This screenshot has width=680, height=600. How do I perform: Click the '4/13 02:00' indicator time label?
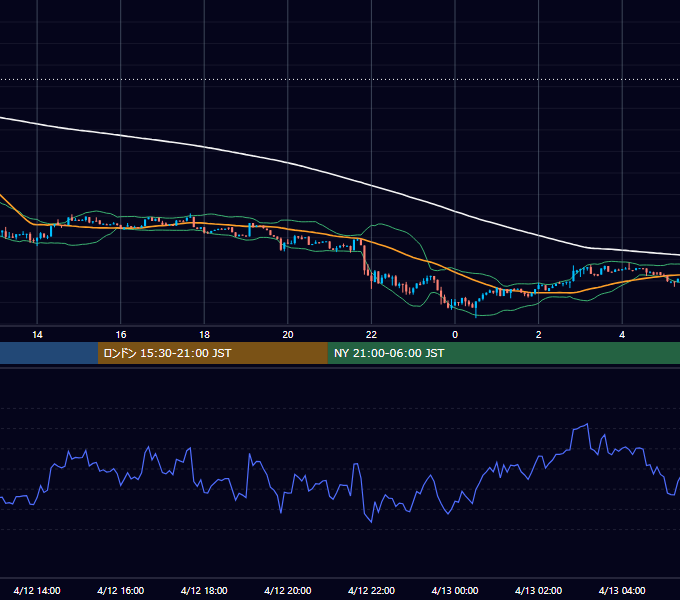click(x=539, y=590)
